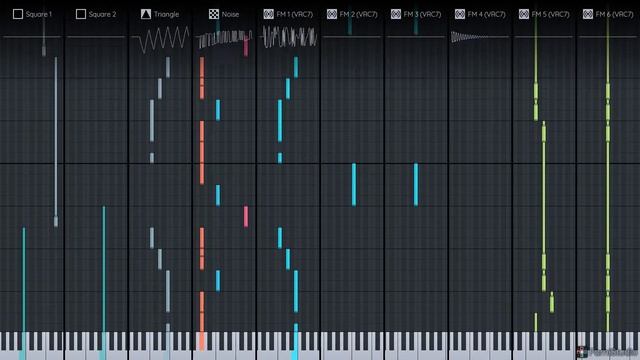Select the "Square 2" channel label
Image resolution: width=640 pixels, height=360 pixels.
pos(102,14)
